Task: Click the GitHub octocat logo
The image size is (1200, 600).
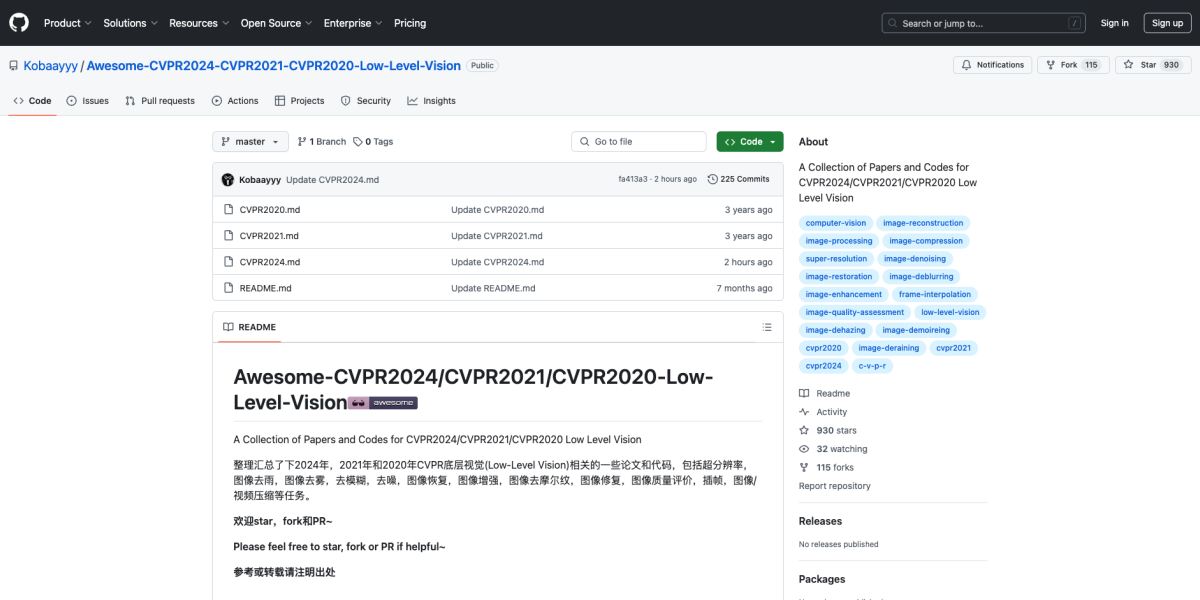Action: point(18,22)
